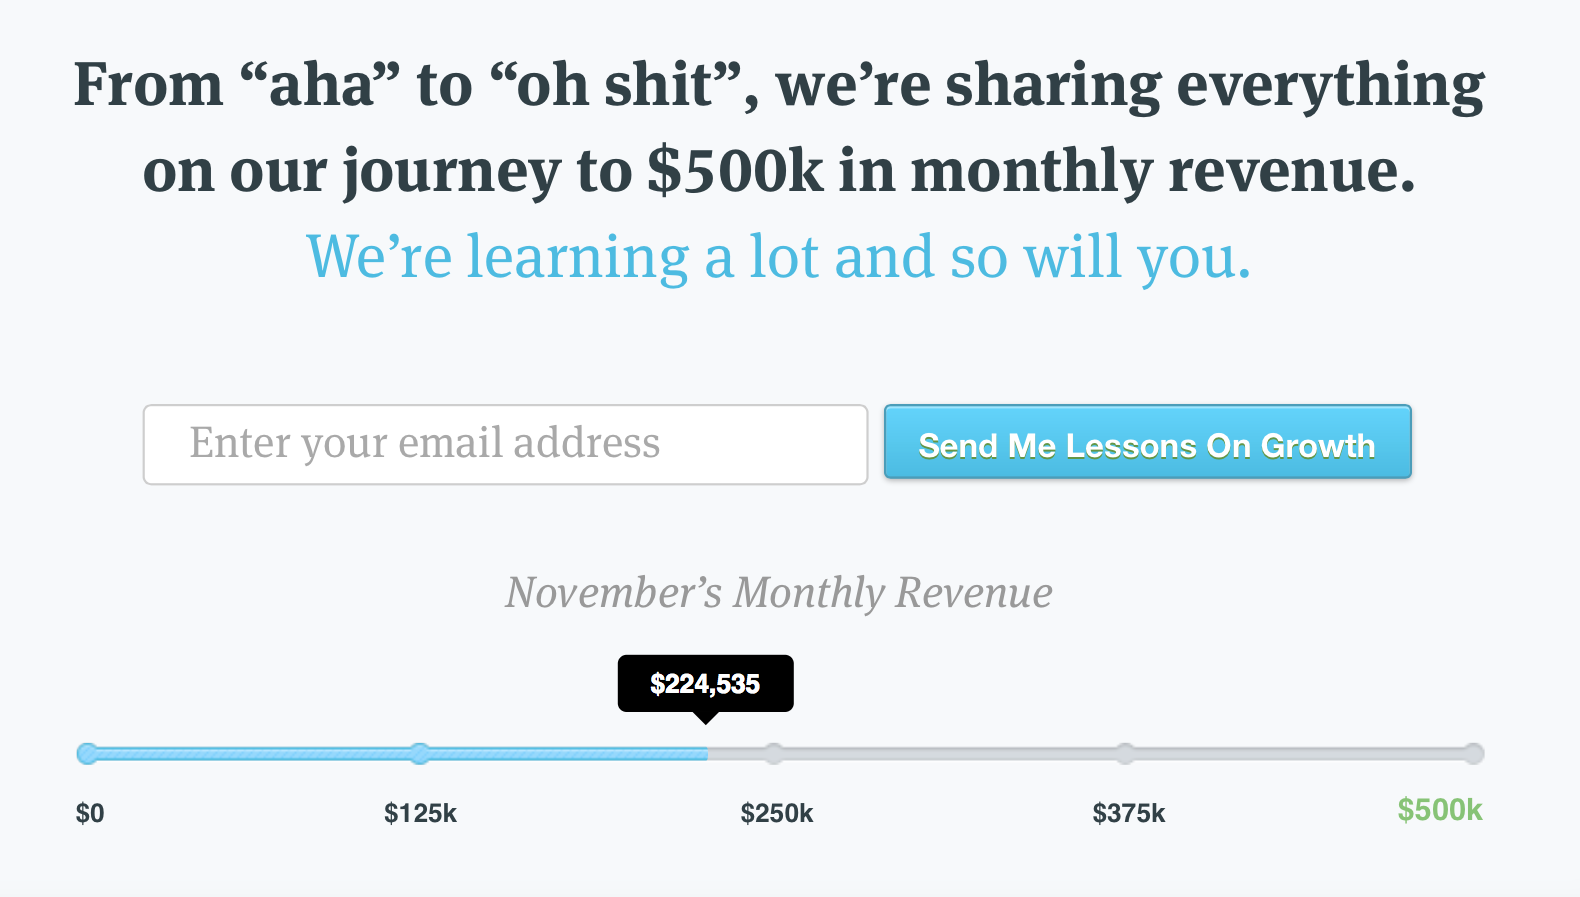Select the $250k marker dot on progress bar

pos(774,754)
